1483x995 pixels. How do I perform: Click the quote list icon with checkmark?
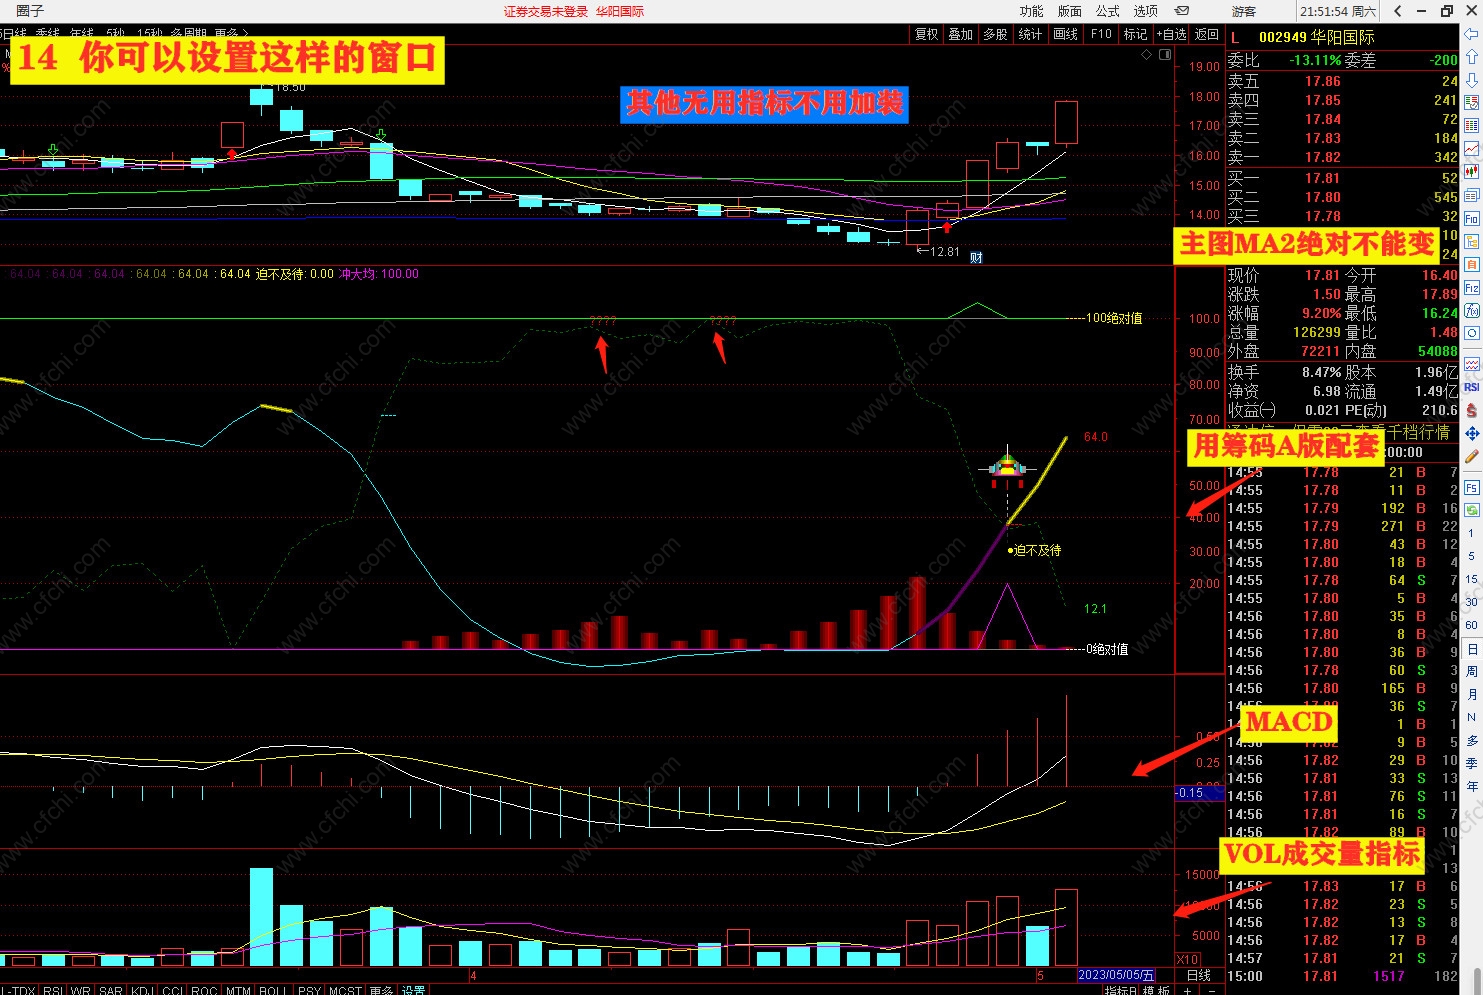click(1472, 103)
